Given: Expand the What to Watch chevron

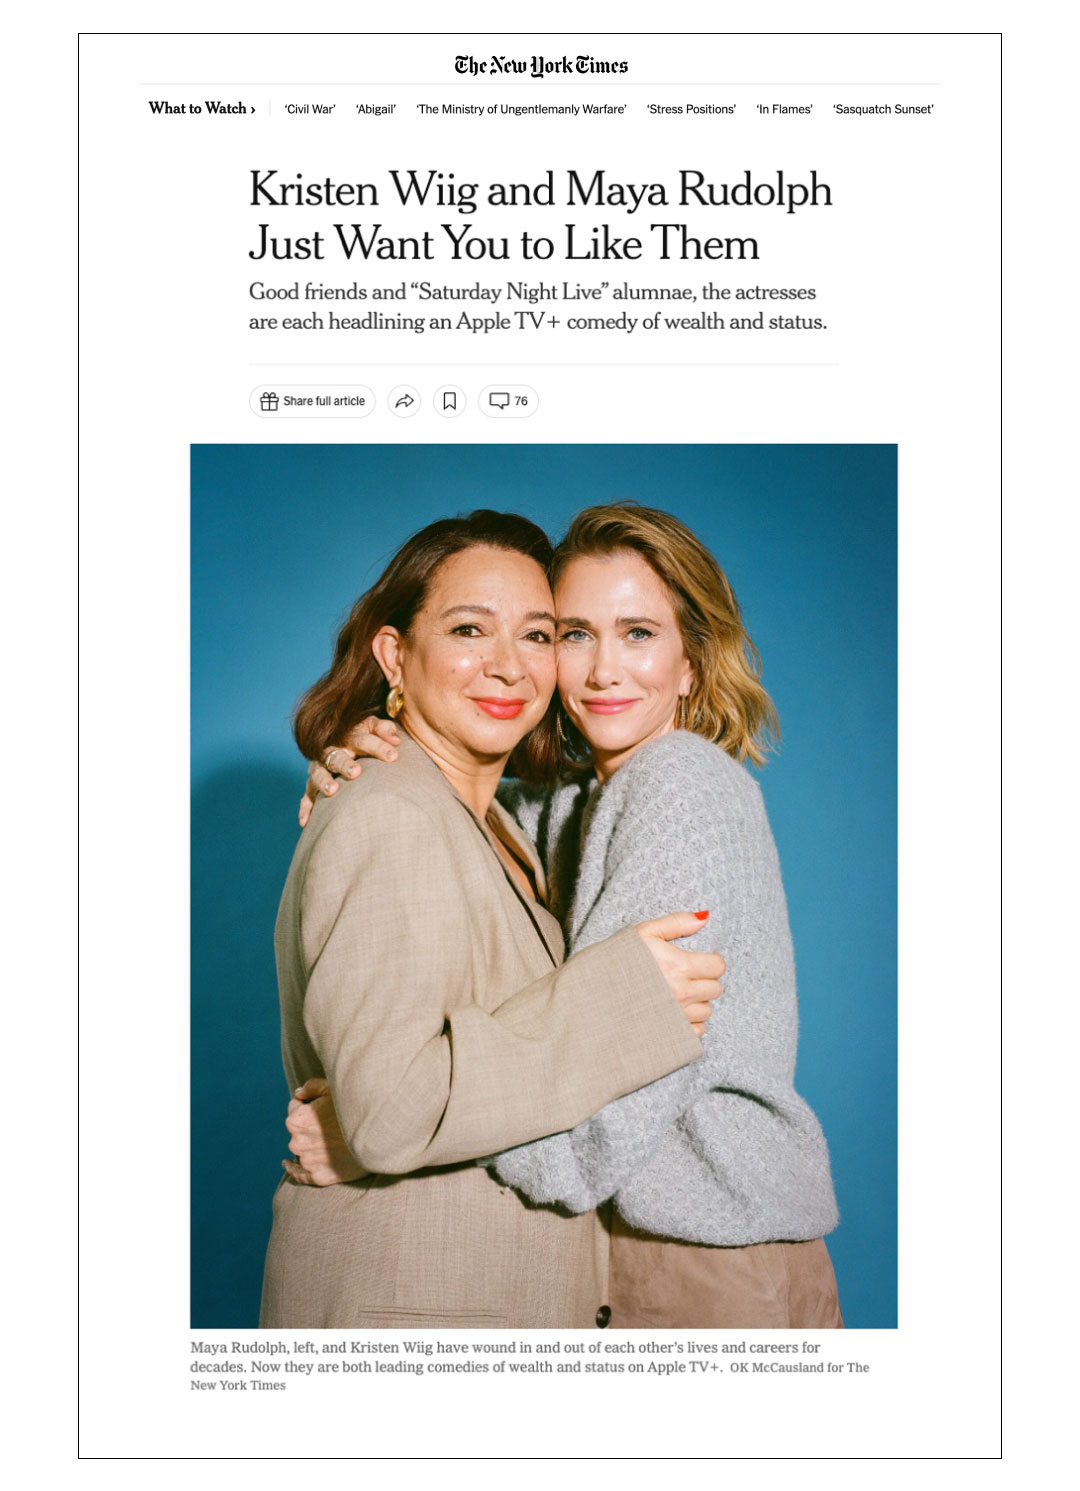Looking at the screenshot, I should click(253, 109).
